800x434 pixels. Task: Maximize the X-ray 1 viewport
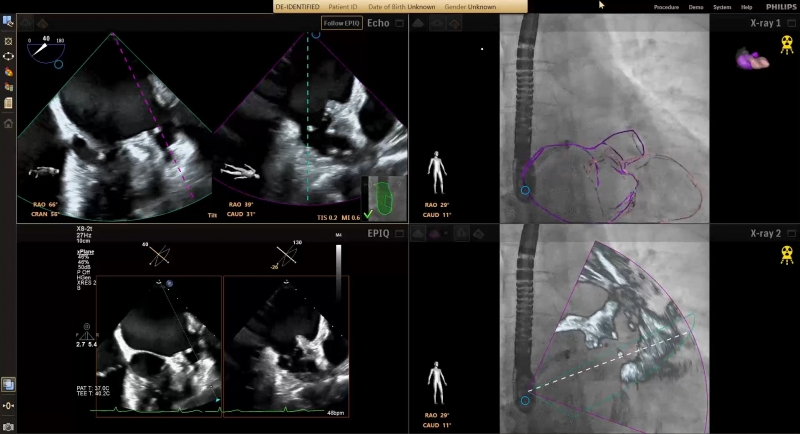[x=791, y=23]
